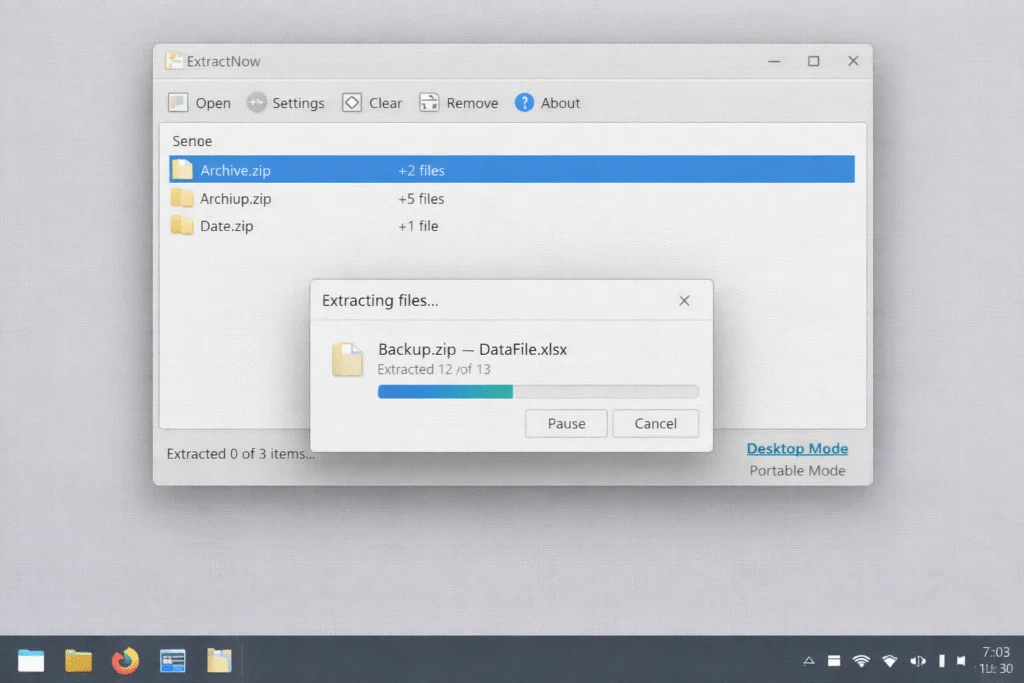This screenshot has width=1024, height=683.
Task: Pause the extraction
Action: point(566,423)
